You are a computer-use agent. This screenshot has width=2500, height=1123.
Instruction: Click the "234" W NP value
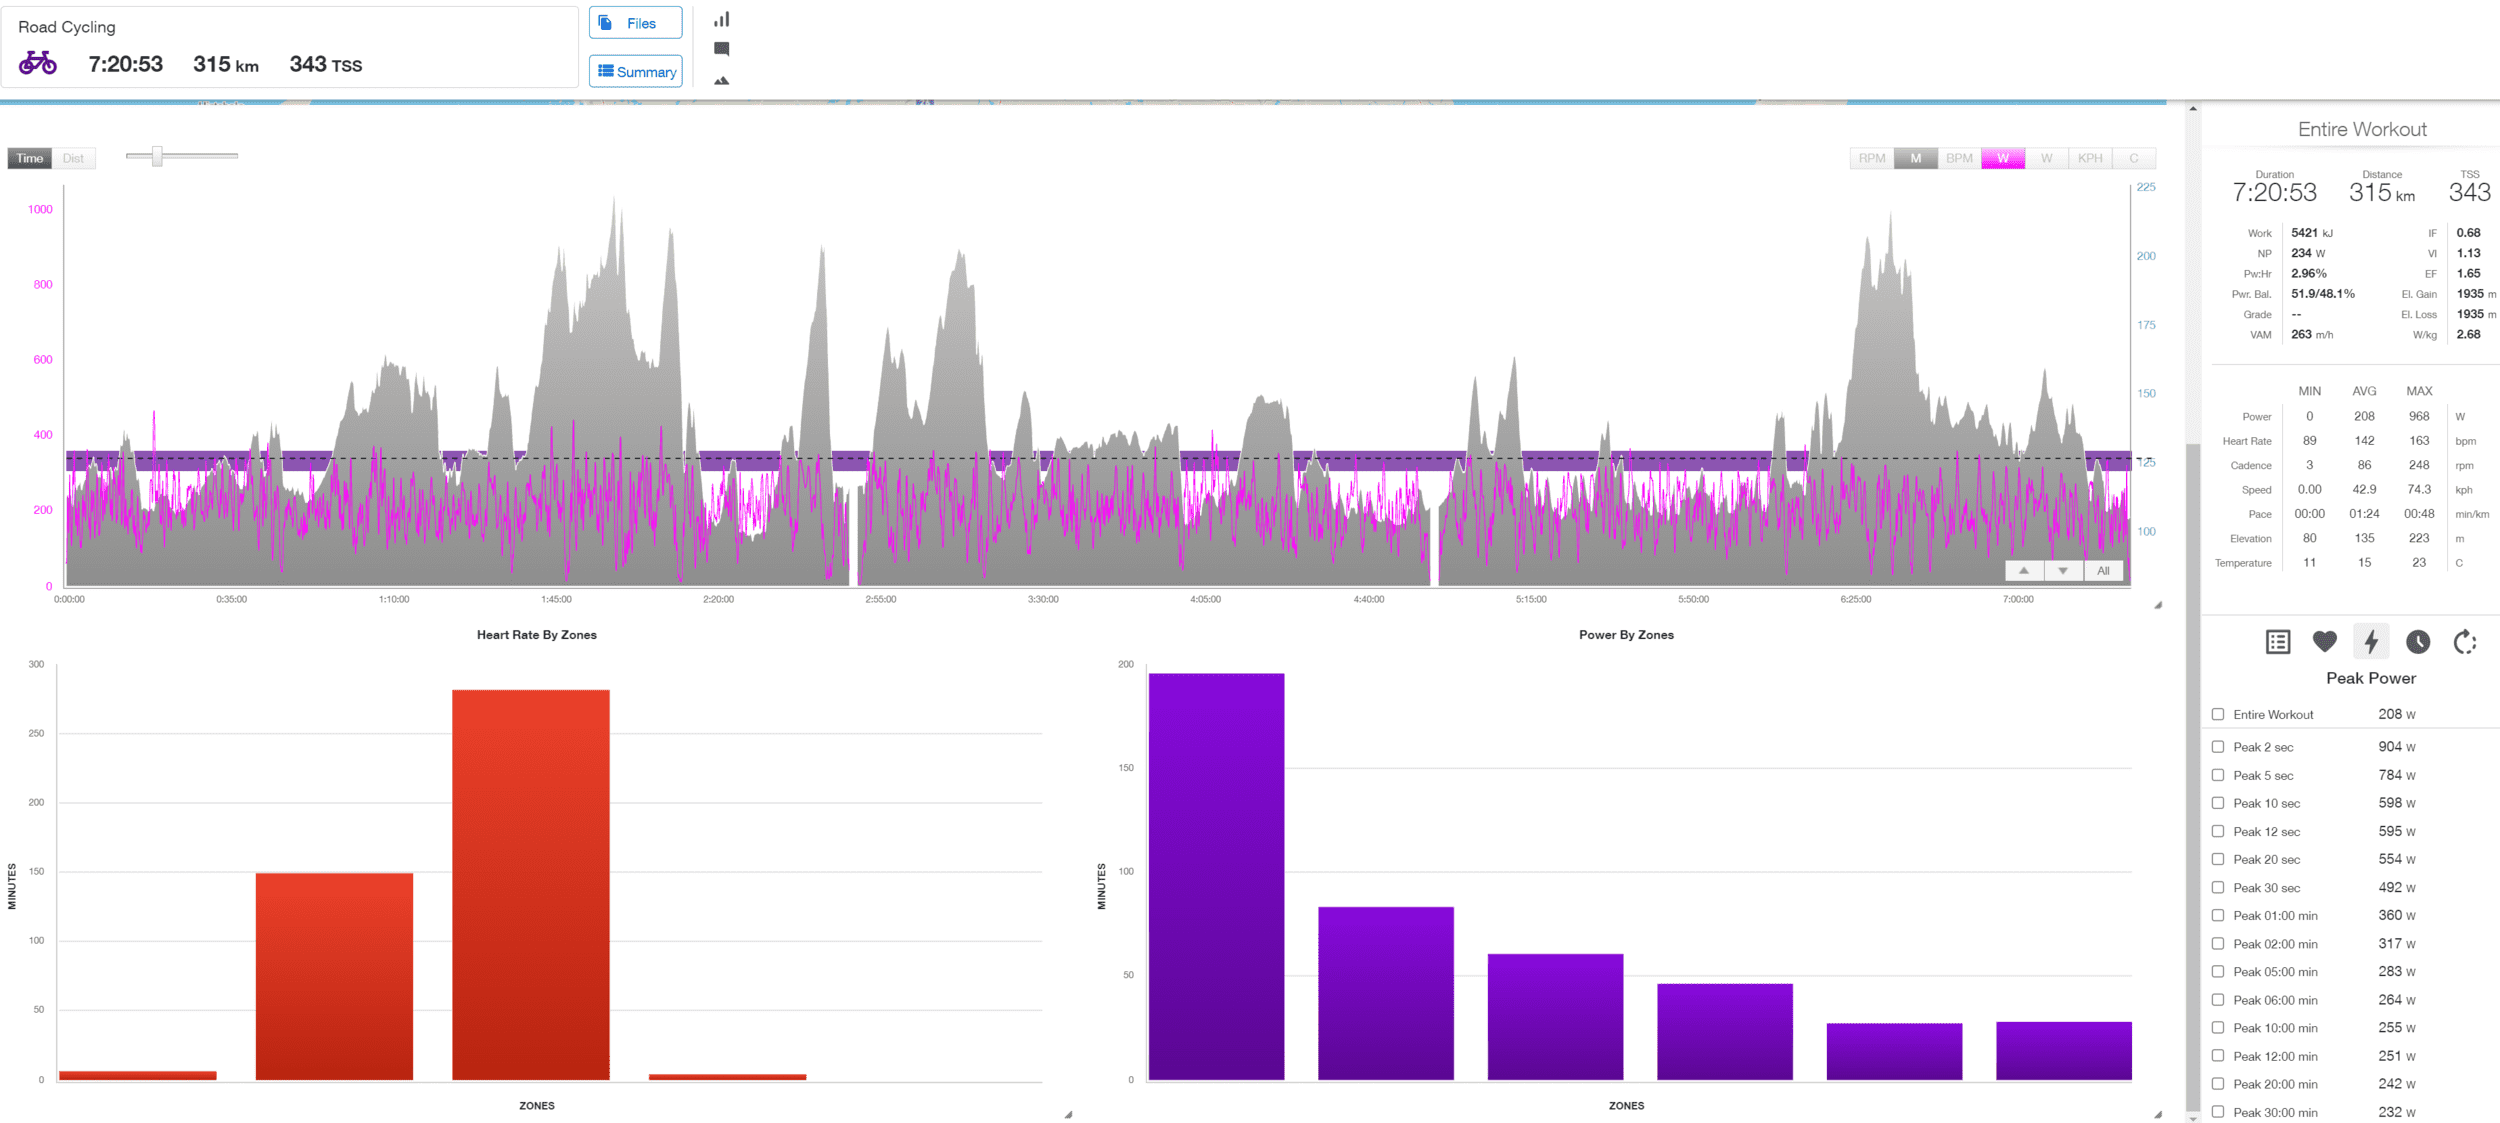point(2301,253)
